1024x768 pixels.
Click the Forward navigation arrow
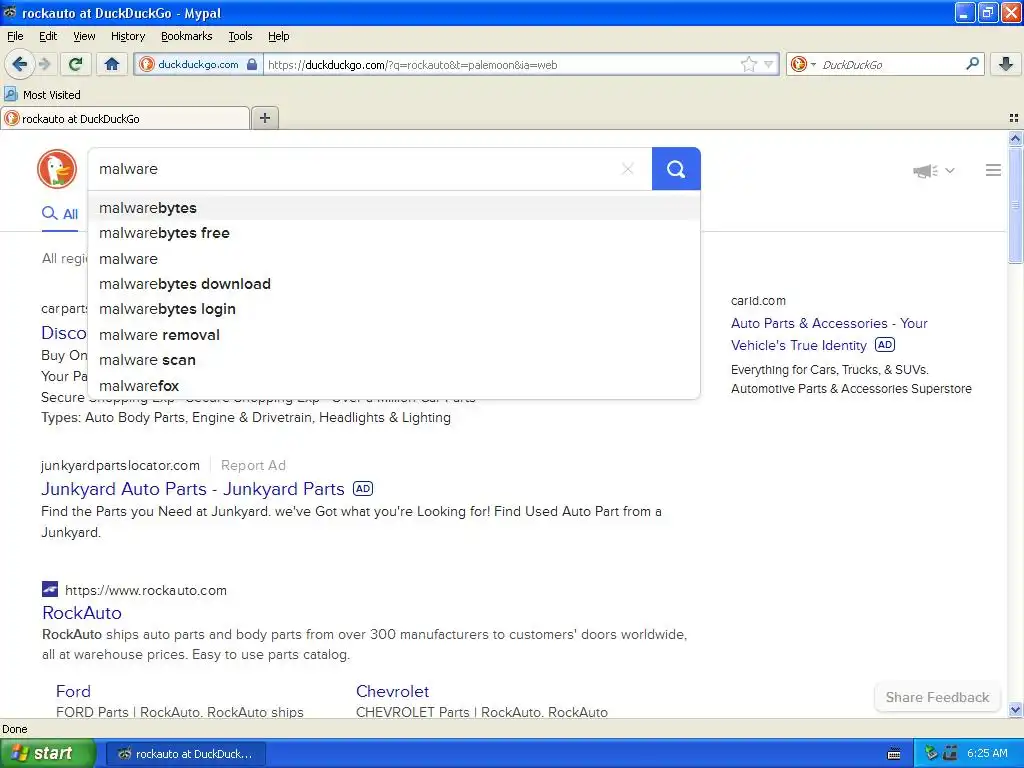click(x=44, y=64)
